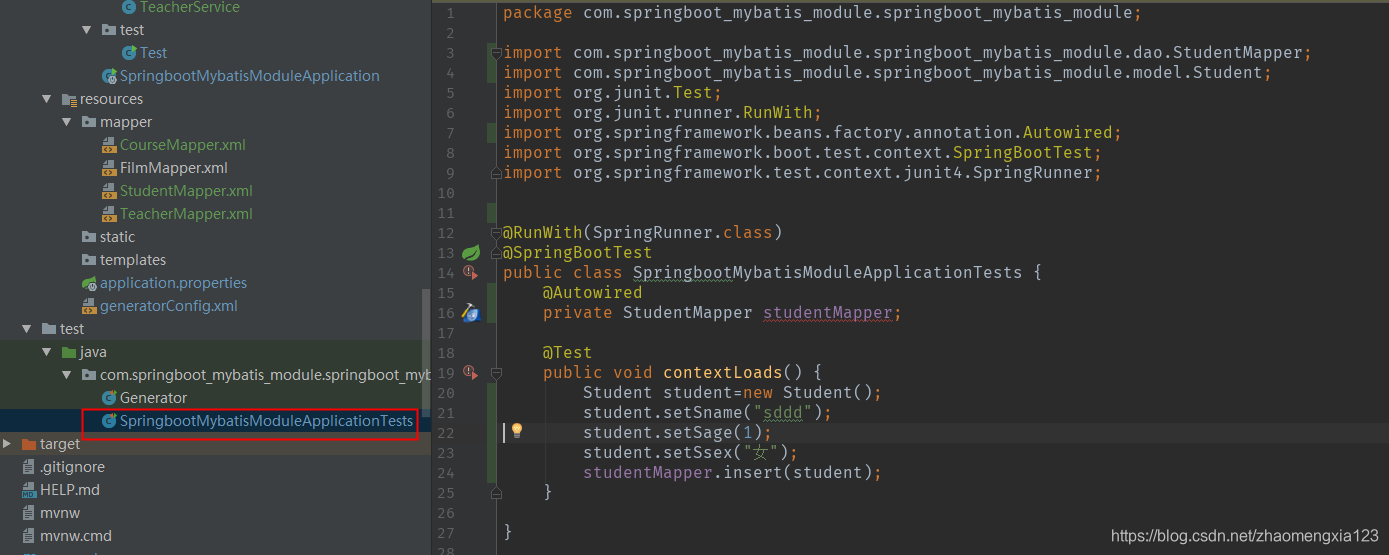Click templates folder icon

(90, 260)
